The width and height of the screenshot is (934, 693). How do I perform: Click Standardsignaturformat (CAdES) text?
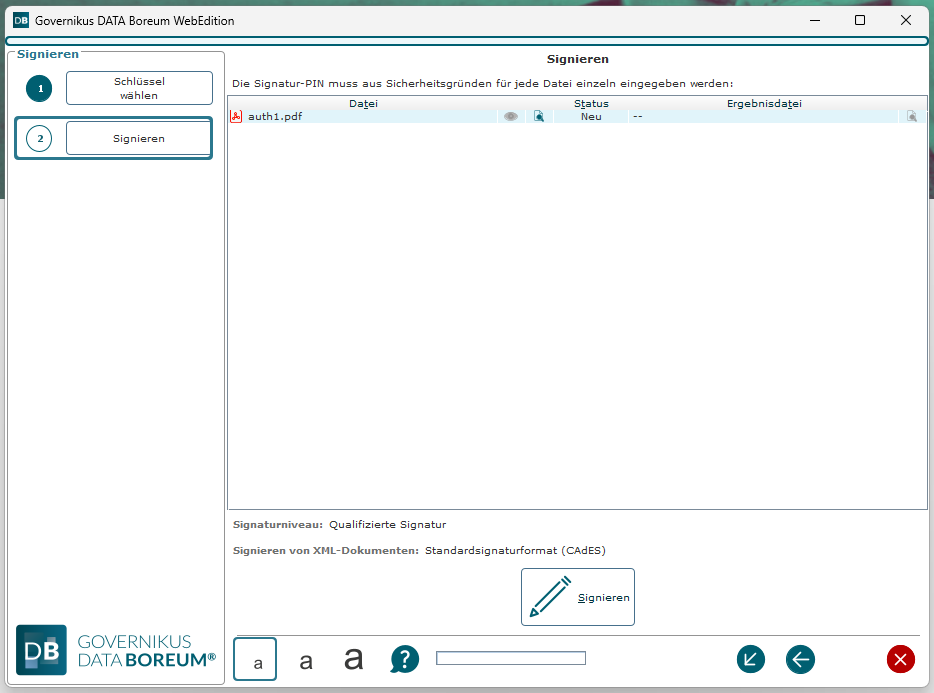(515, 551)
